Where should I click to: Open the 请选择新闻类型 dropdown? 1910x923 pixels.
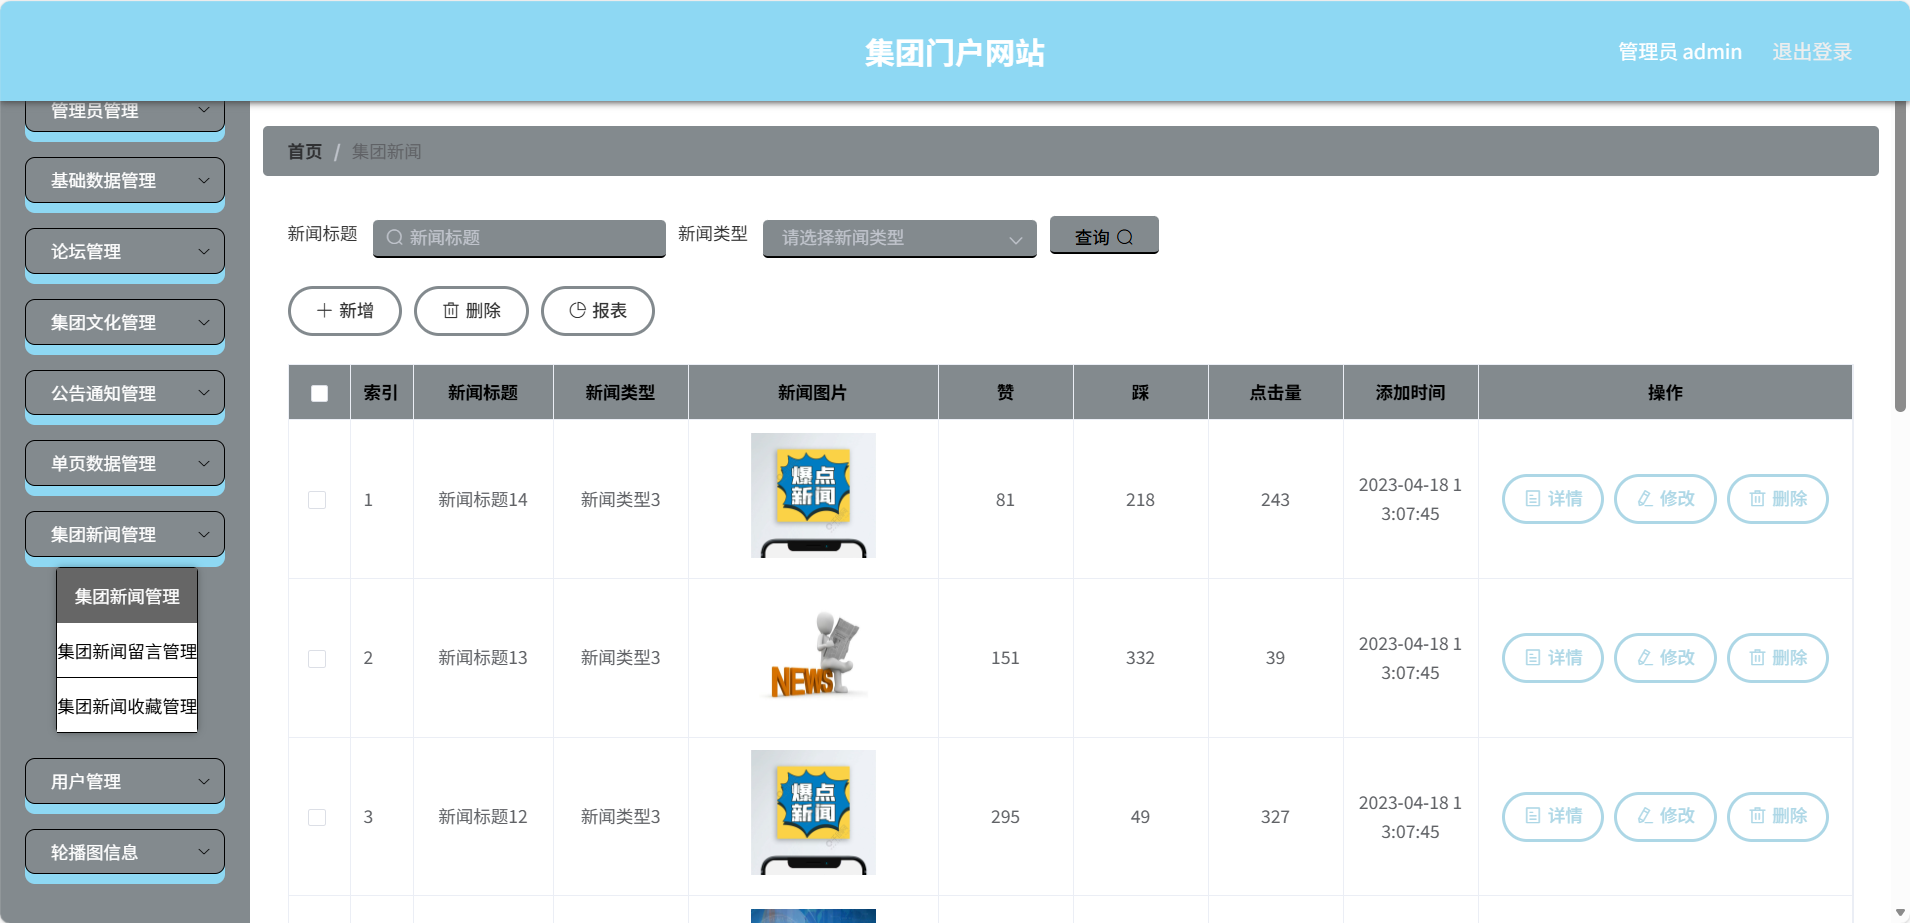click(899, 238)
